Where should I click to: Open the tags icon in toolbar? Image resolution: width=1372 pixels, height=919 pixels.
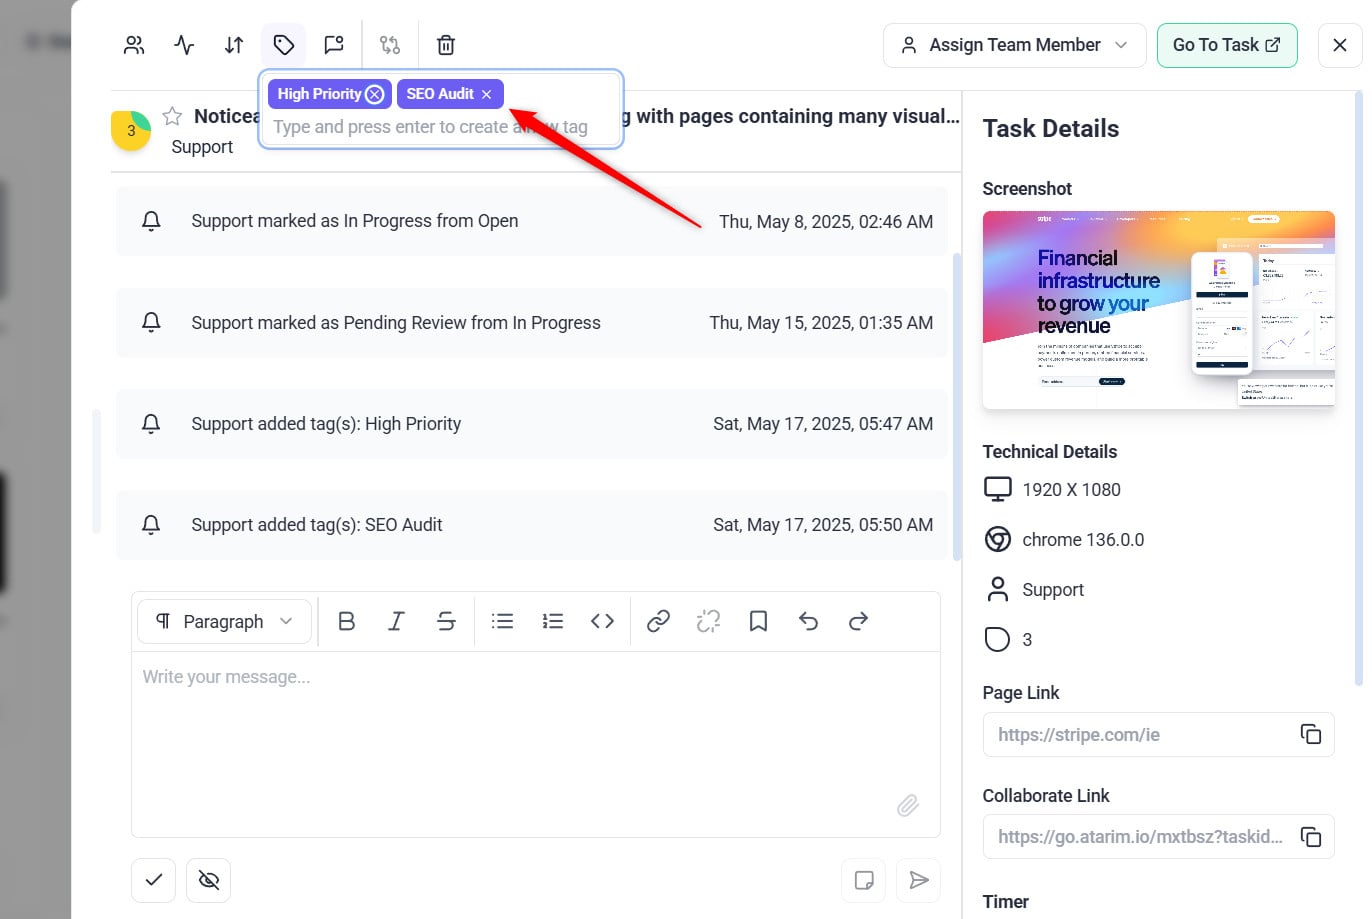[x=284, y=45]
